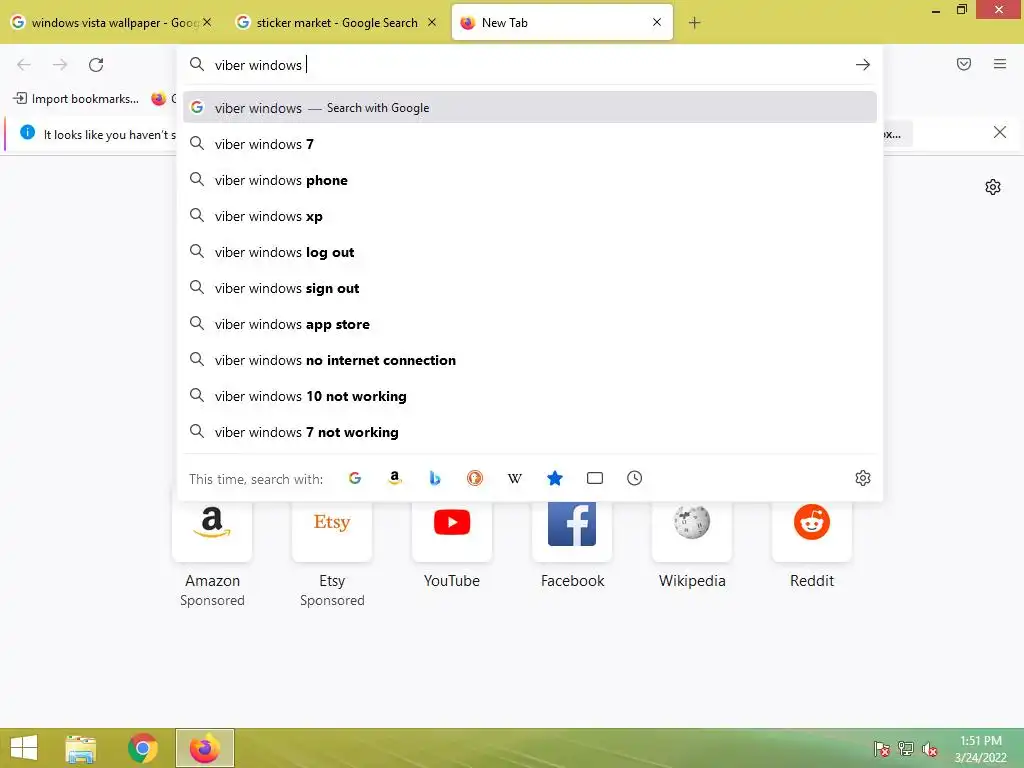The image size is (1024, 768).
Task: Open new tab with plus button
Action: (694, 23)
